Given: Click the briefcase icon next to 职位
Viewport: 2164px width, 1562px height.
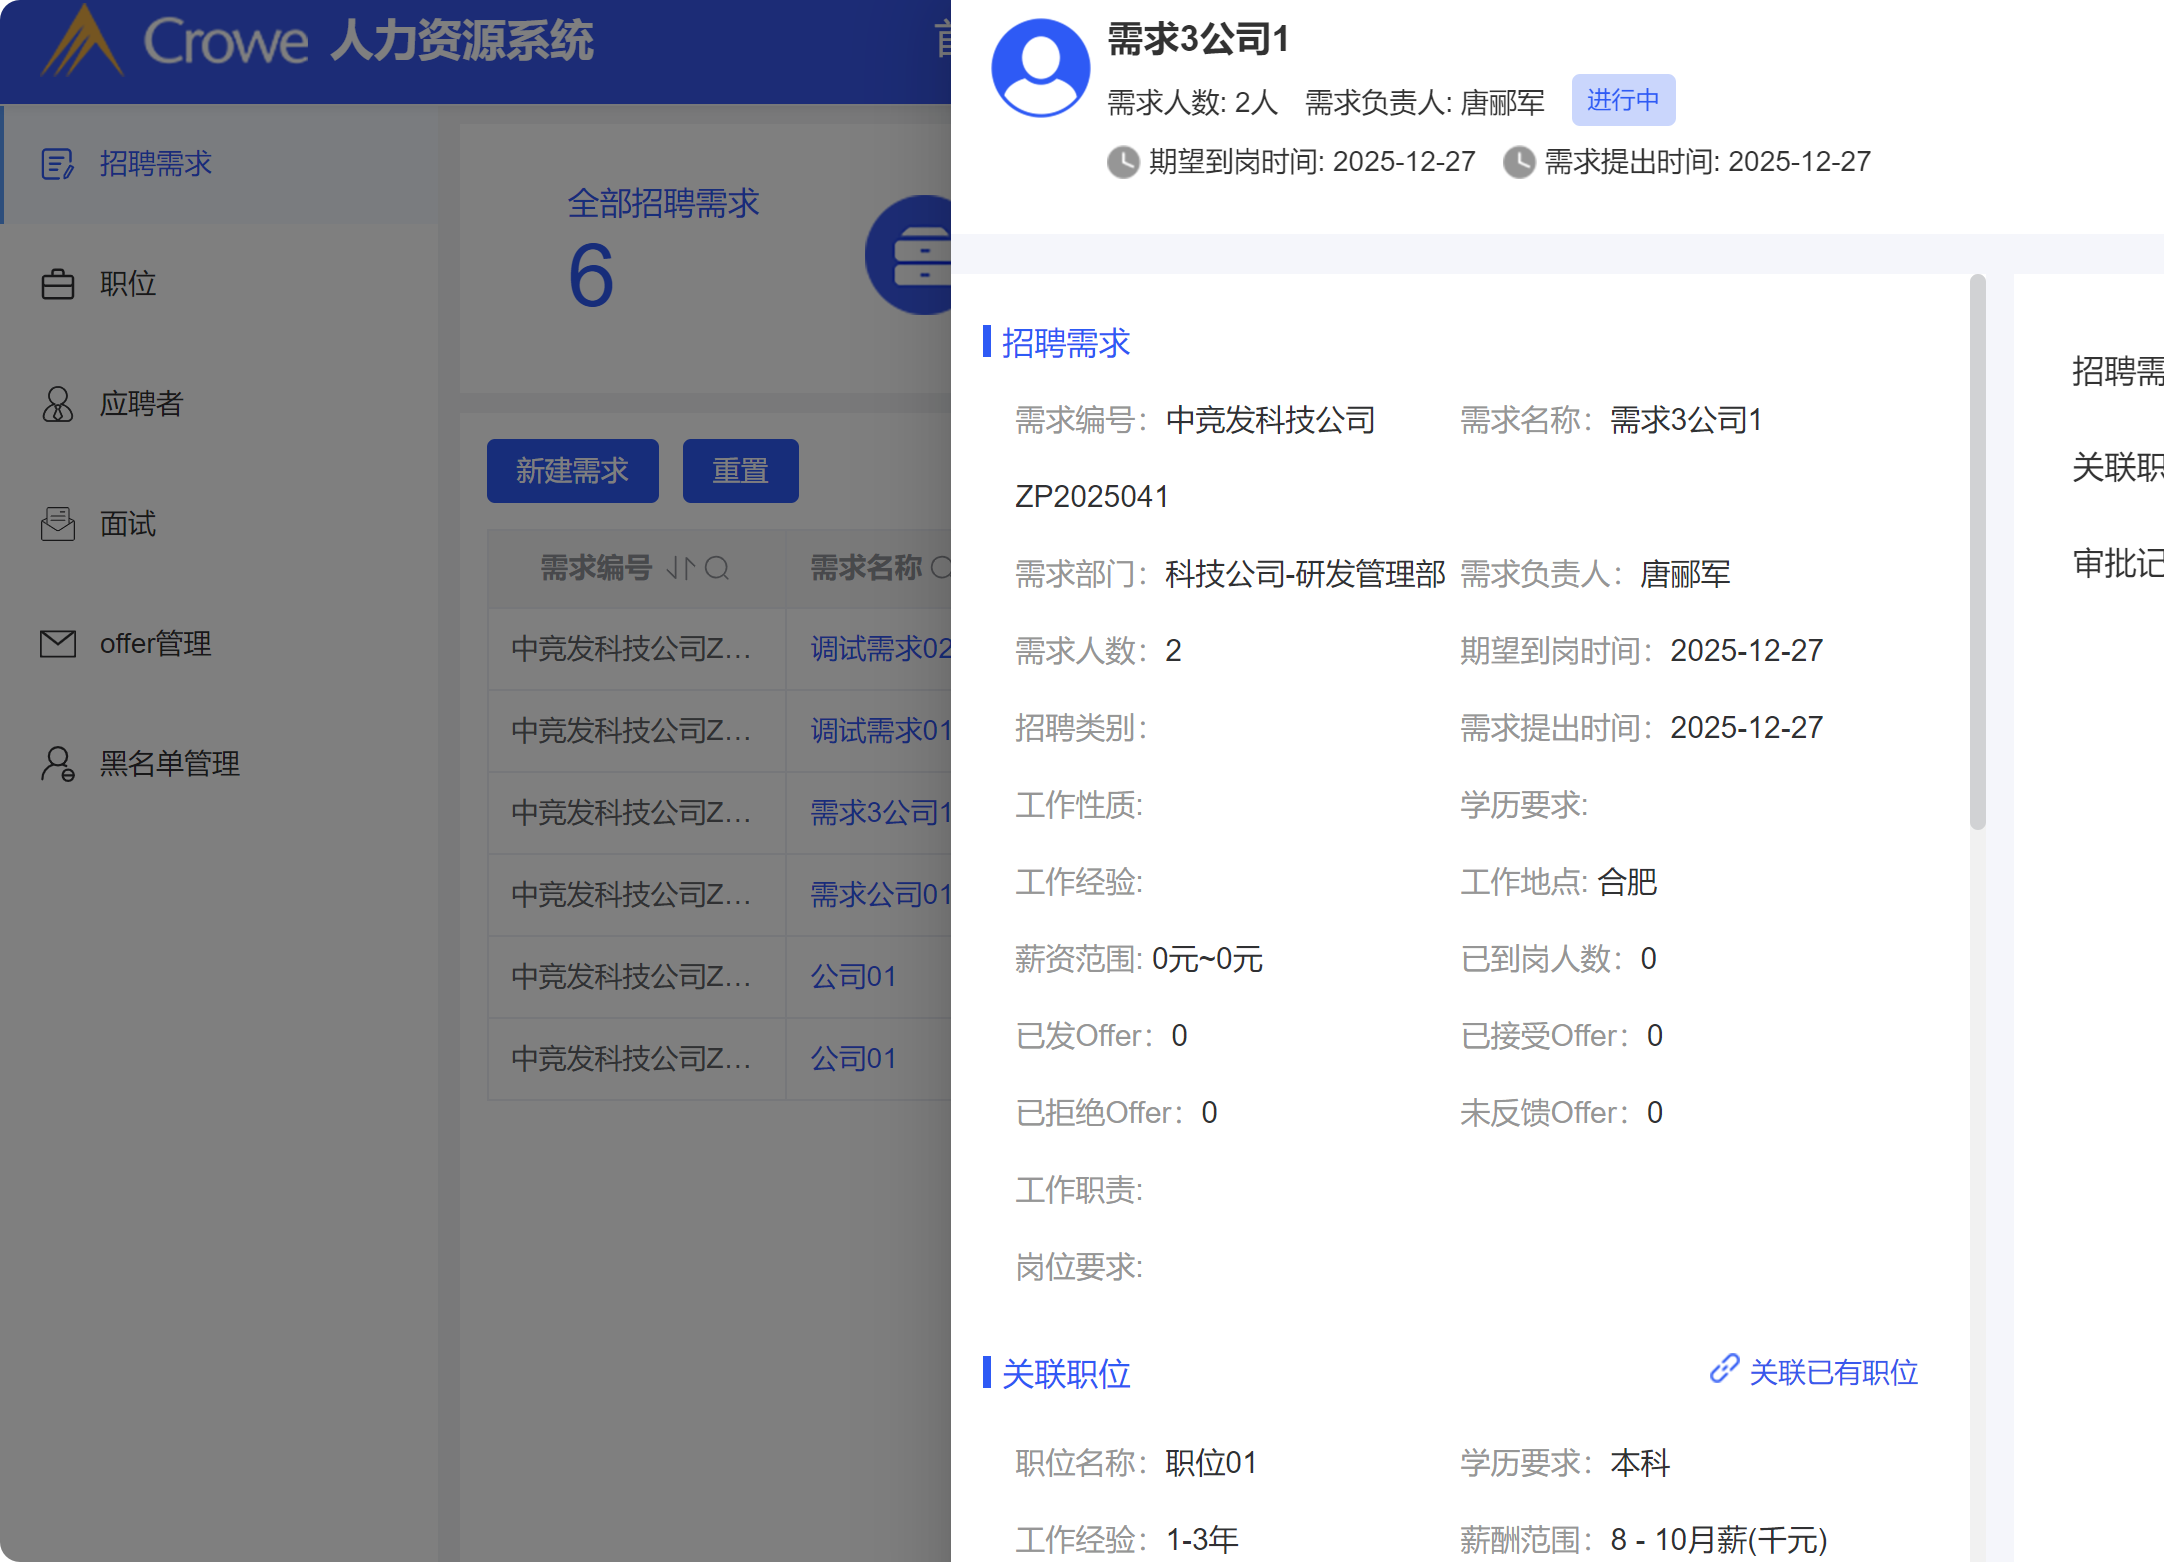Looking at the screenshot, I should 57,284.
